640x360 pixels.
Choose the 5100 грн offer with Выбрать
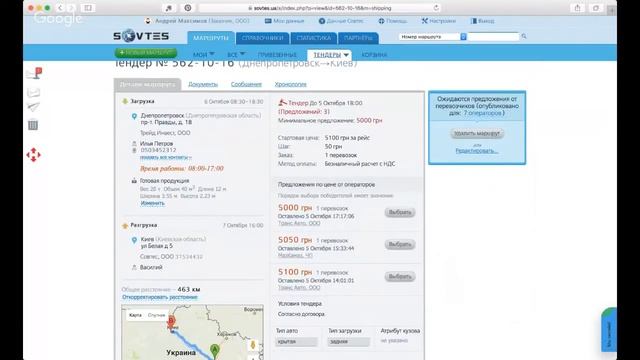400,276
